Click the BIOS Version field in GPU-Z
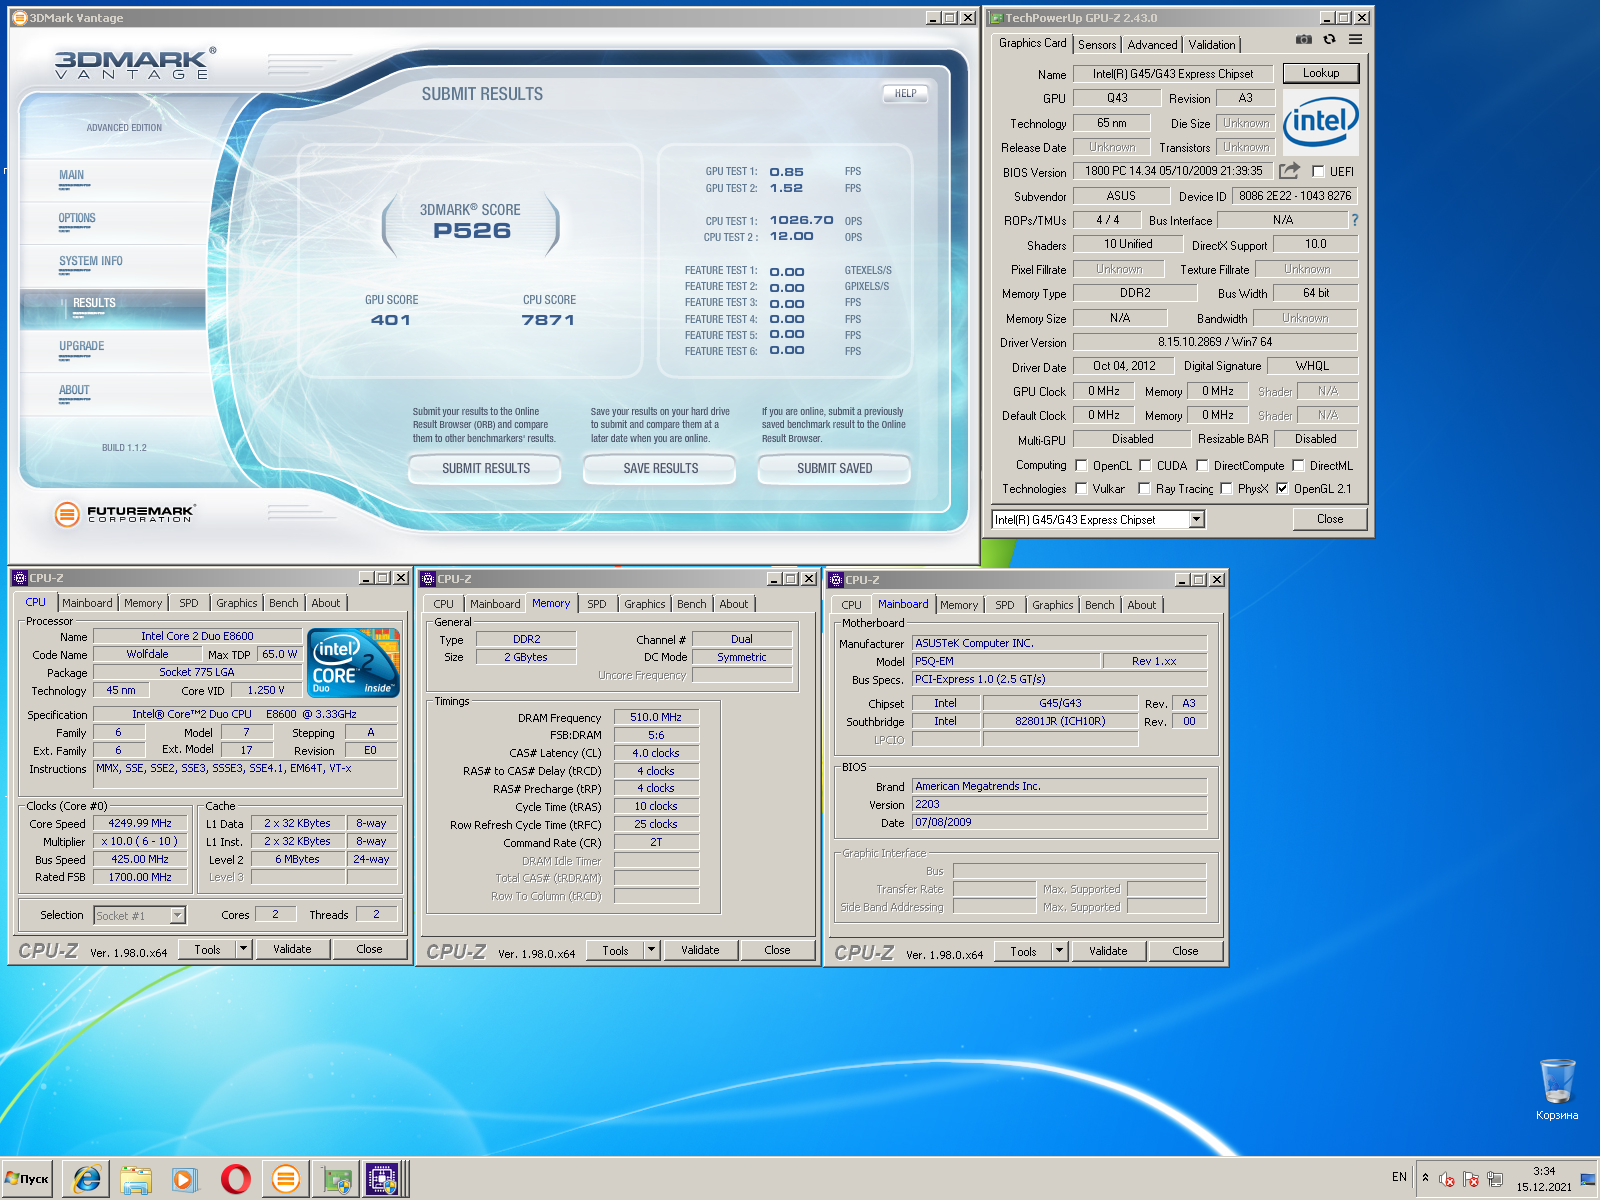The width and height of the screenshot is (1600, 1200). coord(1173,171)
